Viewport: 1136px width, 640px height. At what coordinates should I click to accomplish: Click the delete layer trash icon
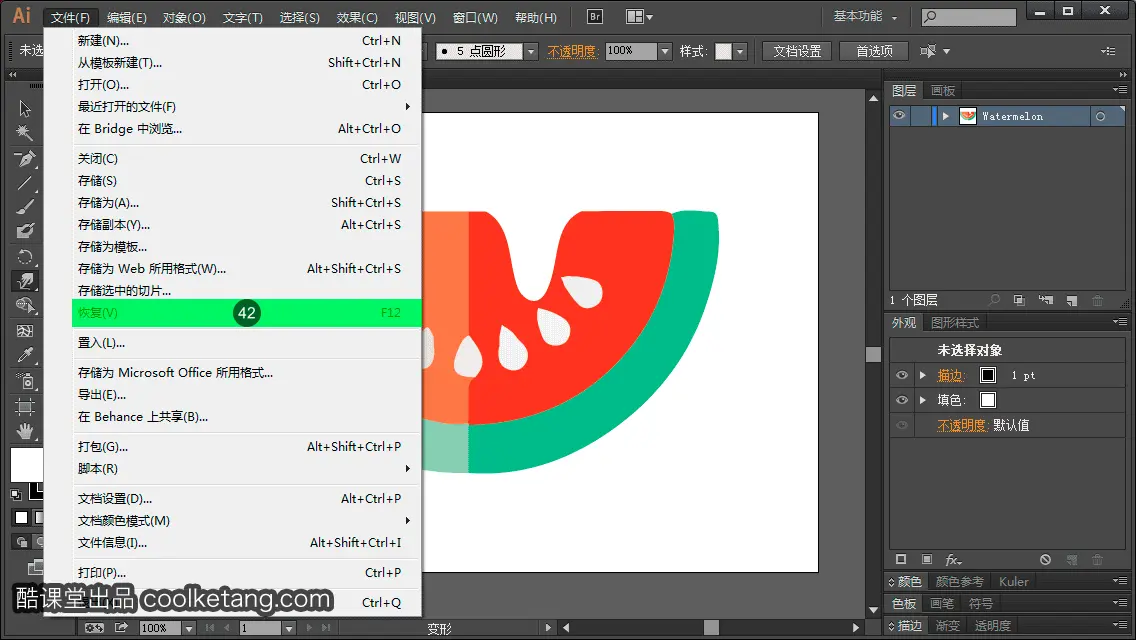(1098, 300)
